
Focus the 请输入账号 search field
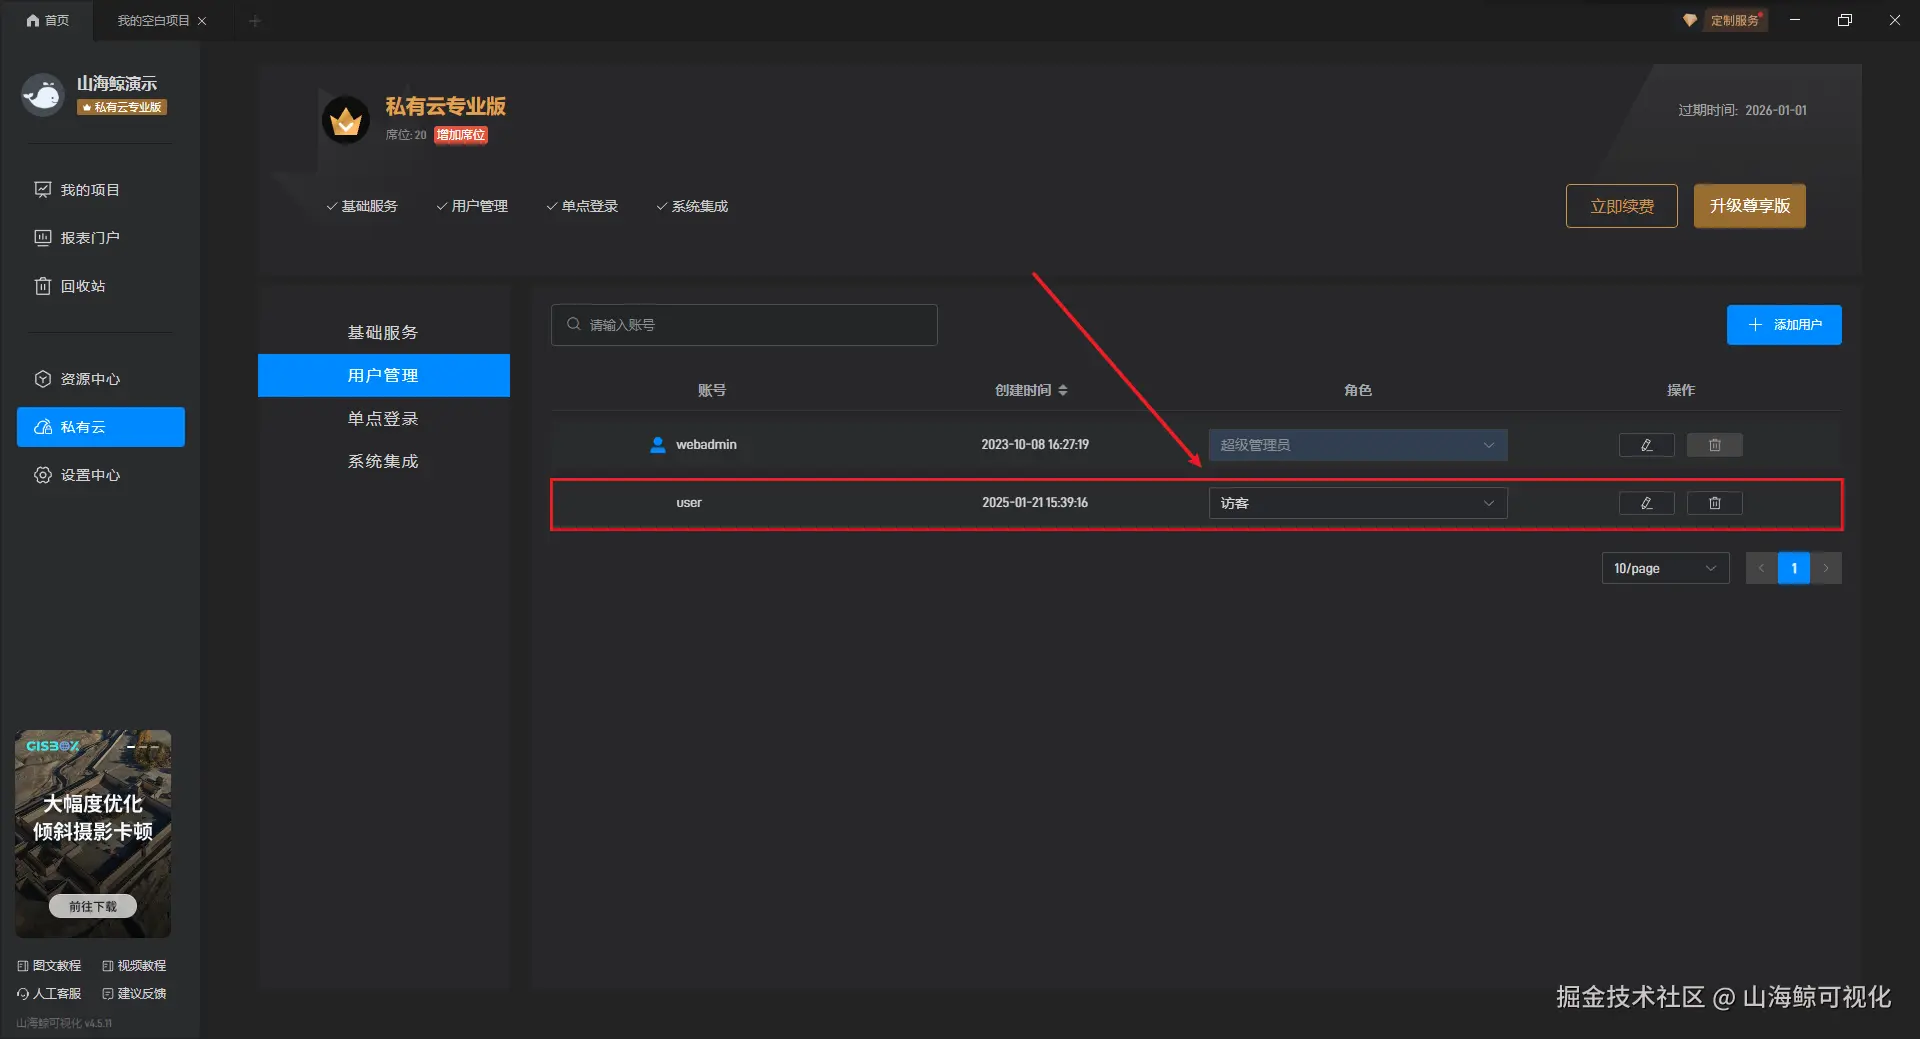click(x=744, y=325)
